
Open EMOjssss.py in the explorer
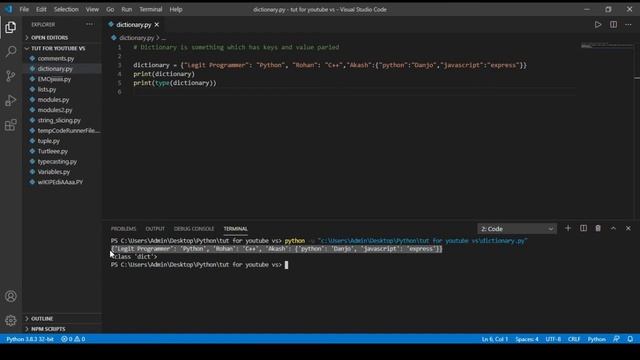pyautogui.click(x=54, y=79)
